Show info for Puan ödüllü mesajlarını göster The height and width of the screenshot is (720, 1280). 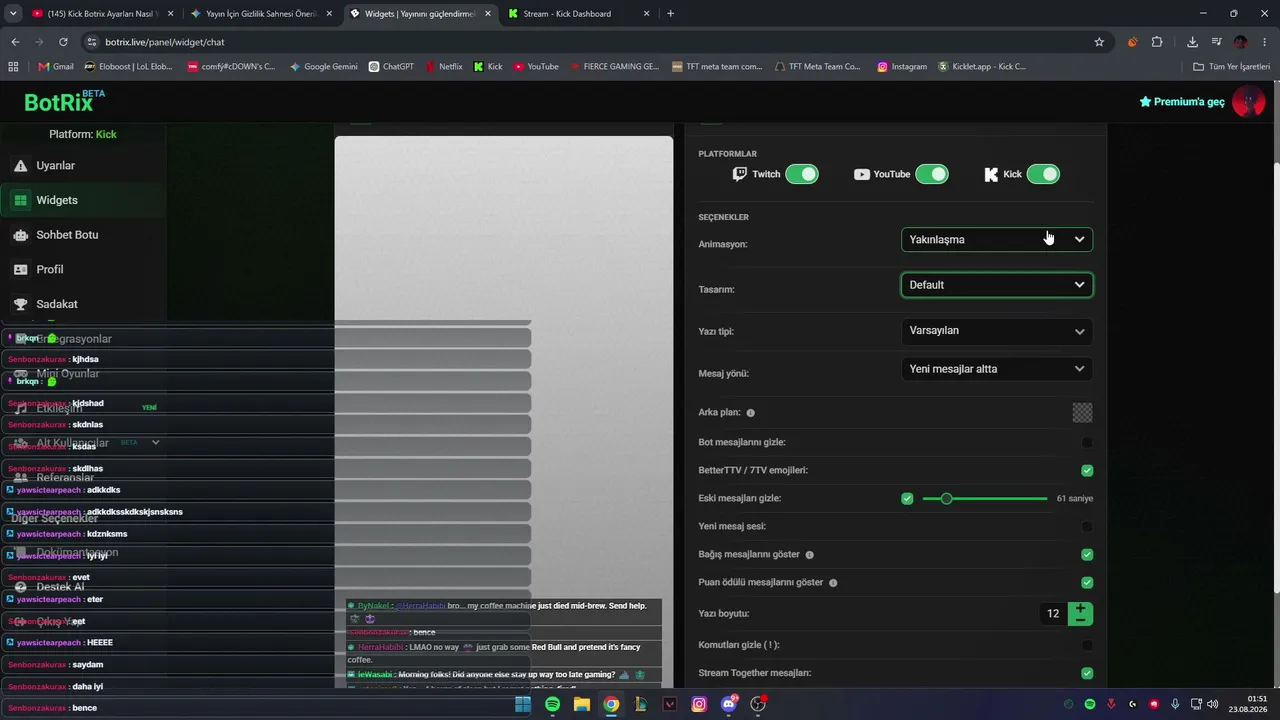tap(833, 583)
